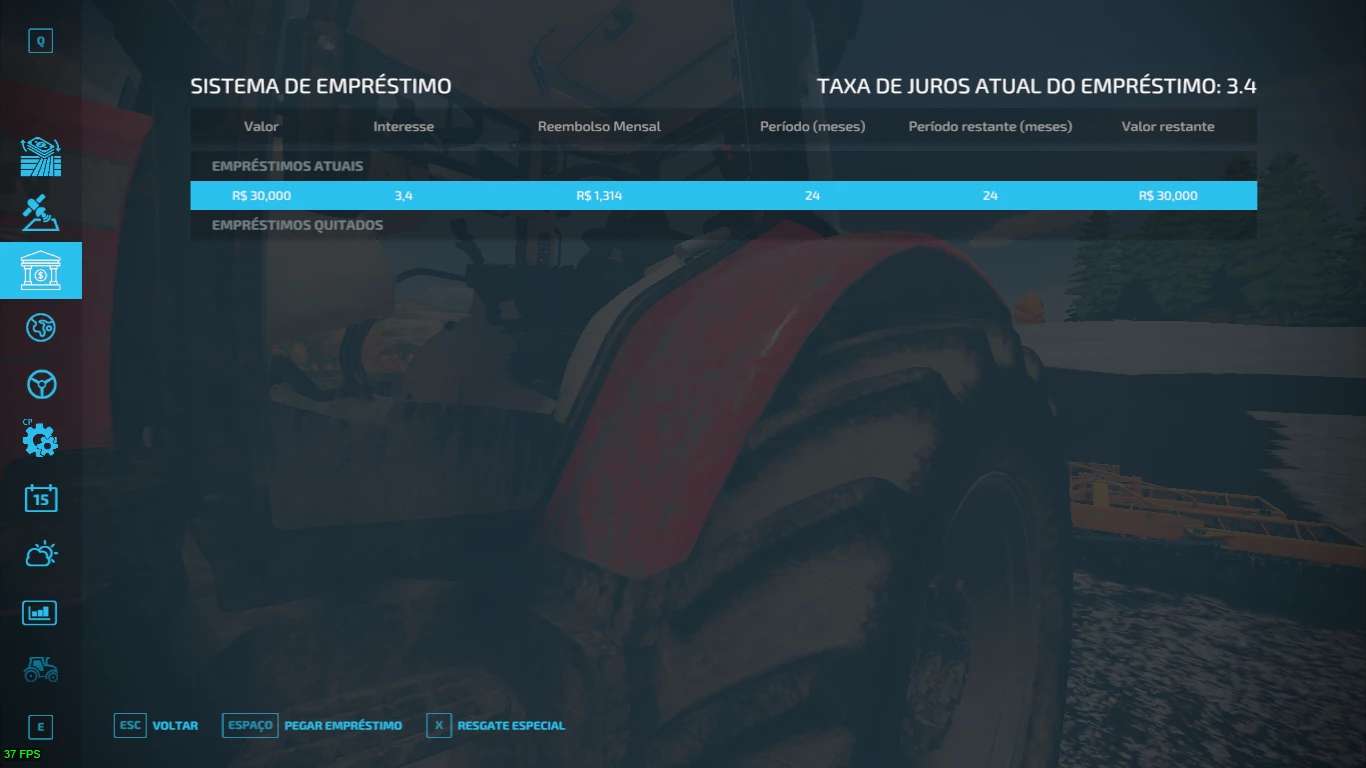The width and height of the screenshot is (1366, 768).
Task: Open the statistics chart page
Action: [x=40, y=612]
